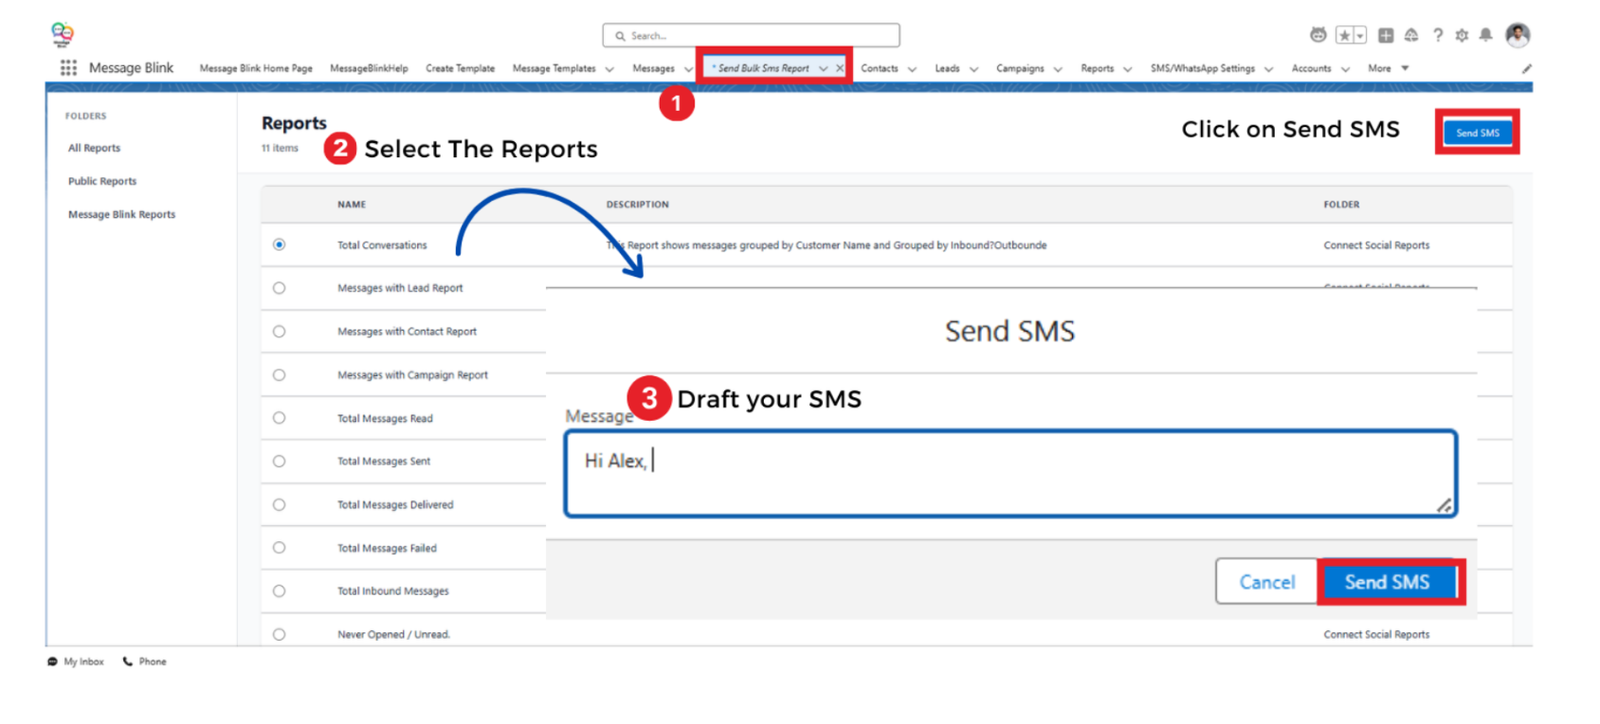Open the Setup gear icon
Image resolution: width=1600 pixels, height=724 pixels.
point(1462,36)
